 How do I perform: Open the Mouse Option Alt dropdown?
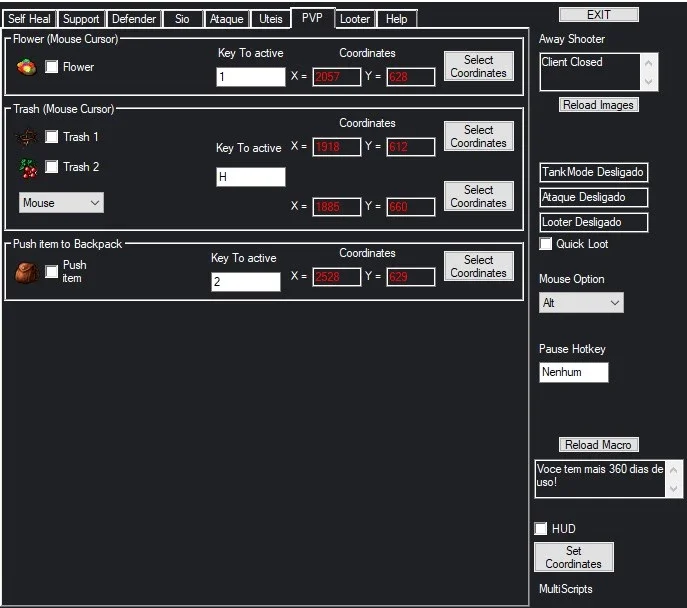pos(581,303)
